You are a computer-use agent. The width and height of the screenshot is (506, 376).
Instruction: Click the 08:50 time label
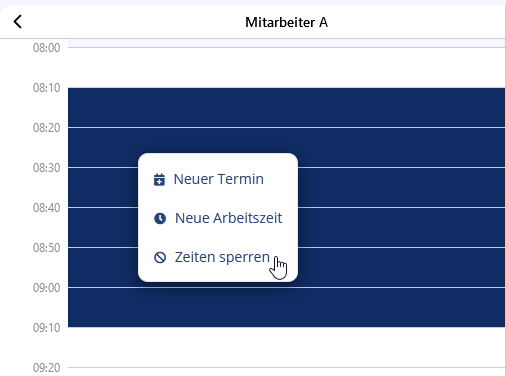coord(47,248)
